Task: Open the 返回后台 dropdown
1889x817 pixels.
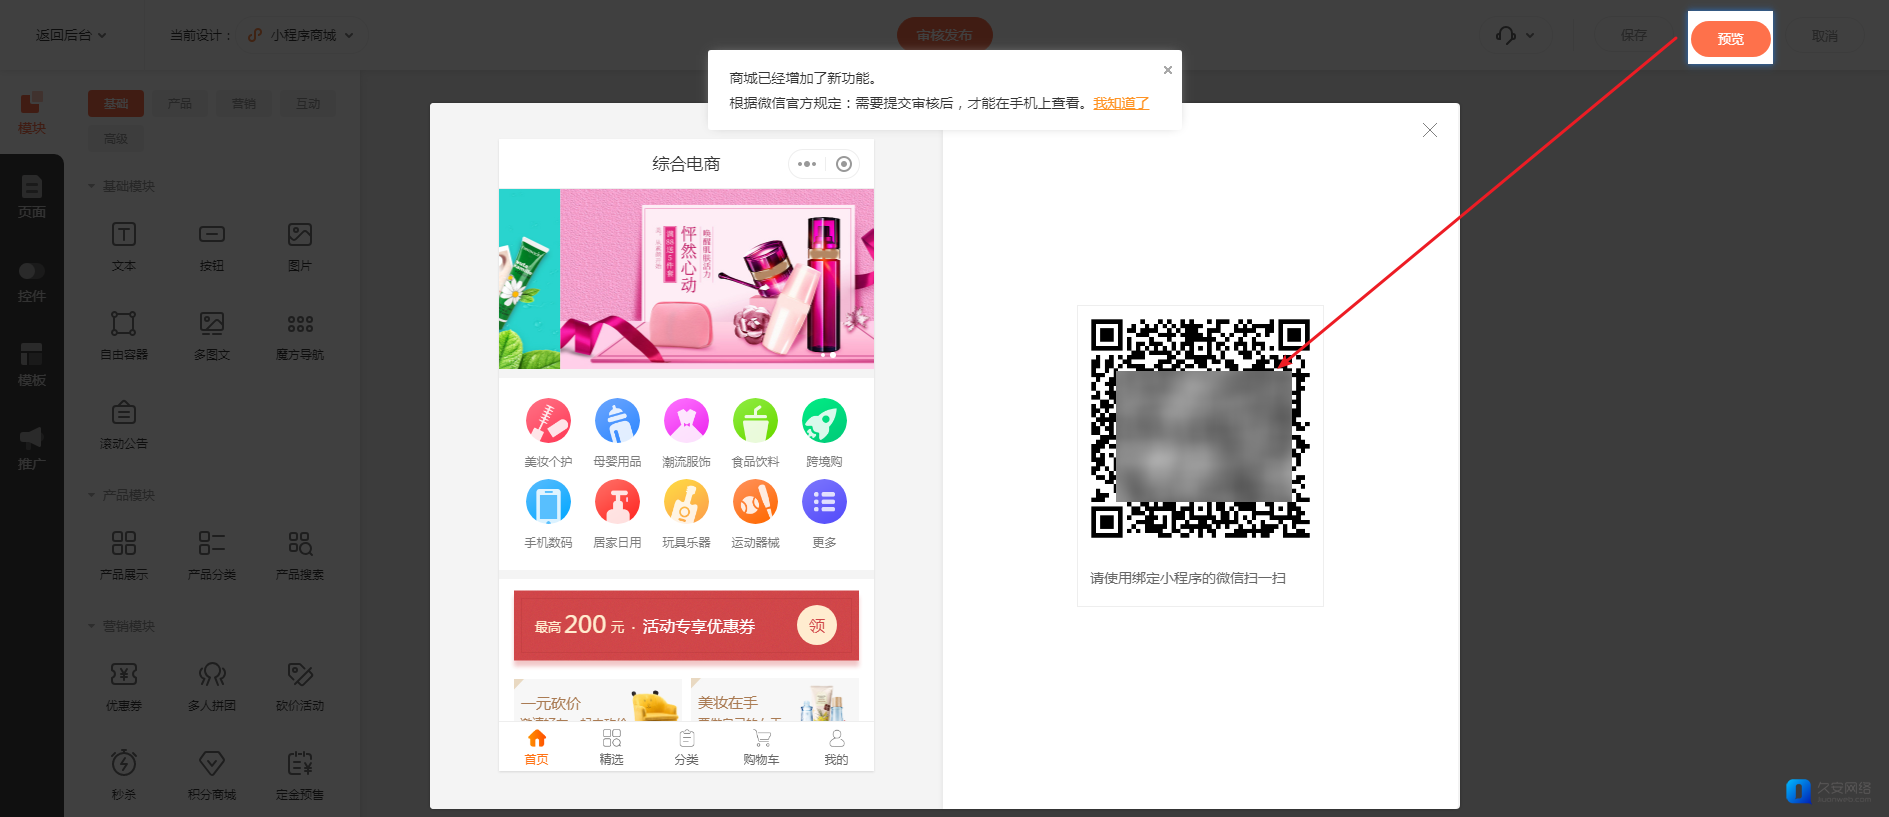Action: coord(71,35)
